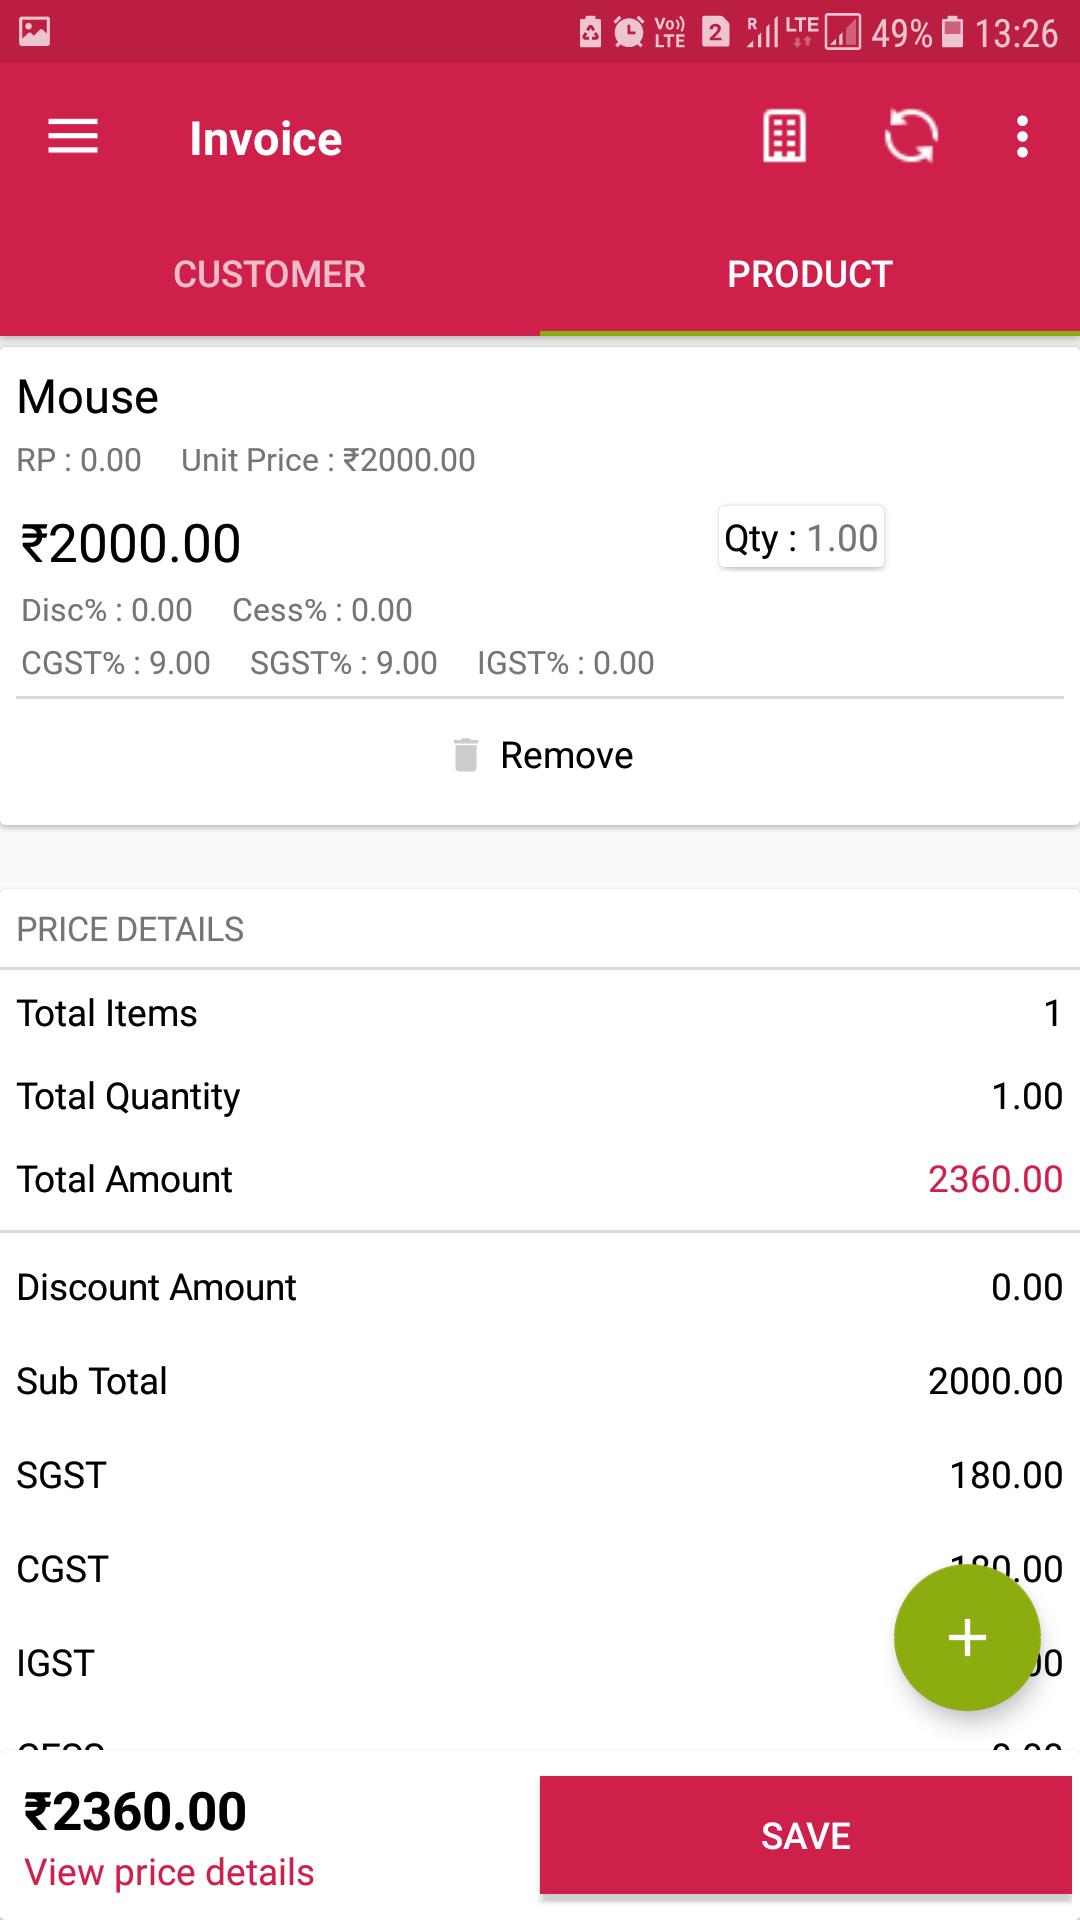Tap the Total Amount 2360.00 value

click(x=995, y=1179)
